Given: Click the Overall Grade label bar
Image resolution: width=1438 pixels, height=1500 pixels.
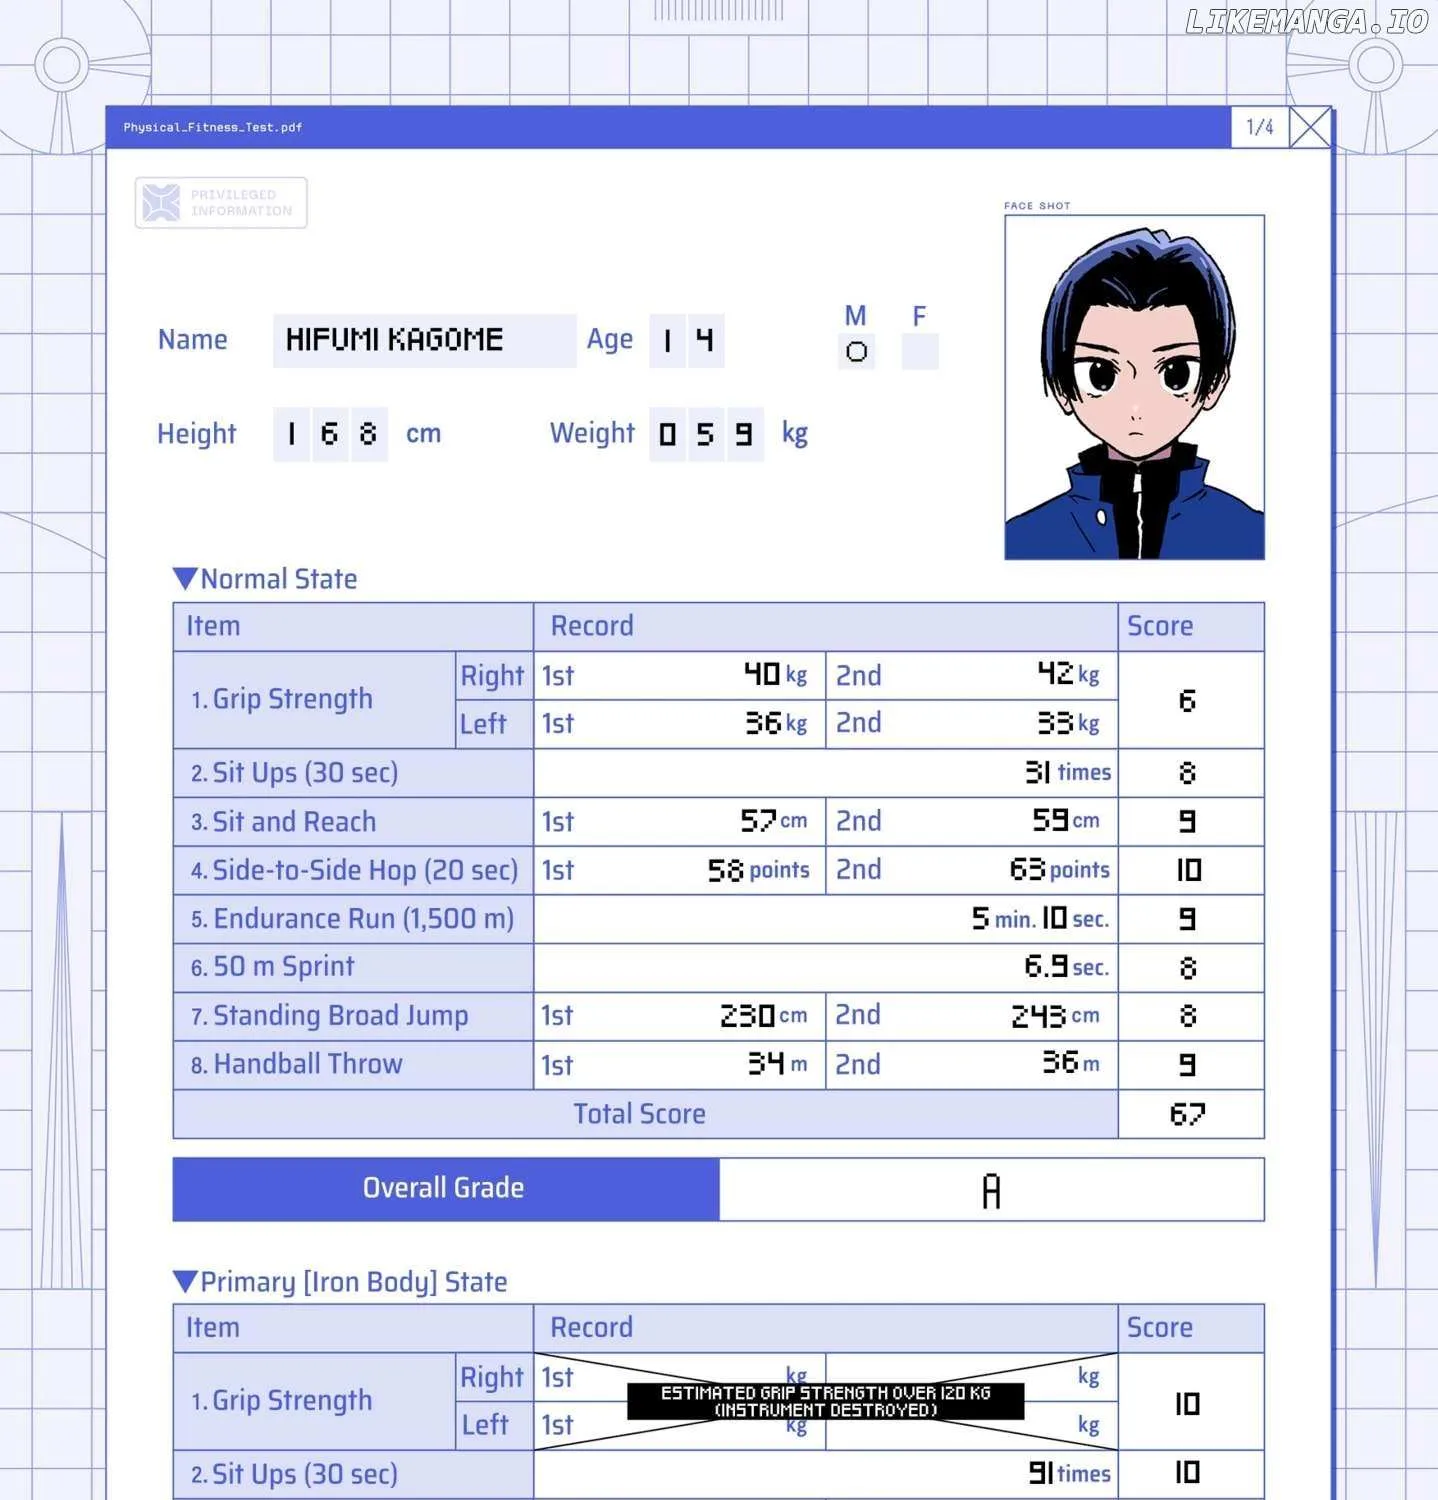Looking at the screenshot, I should 446,1188.
